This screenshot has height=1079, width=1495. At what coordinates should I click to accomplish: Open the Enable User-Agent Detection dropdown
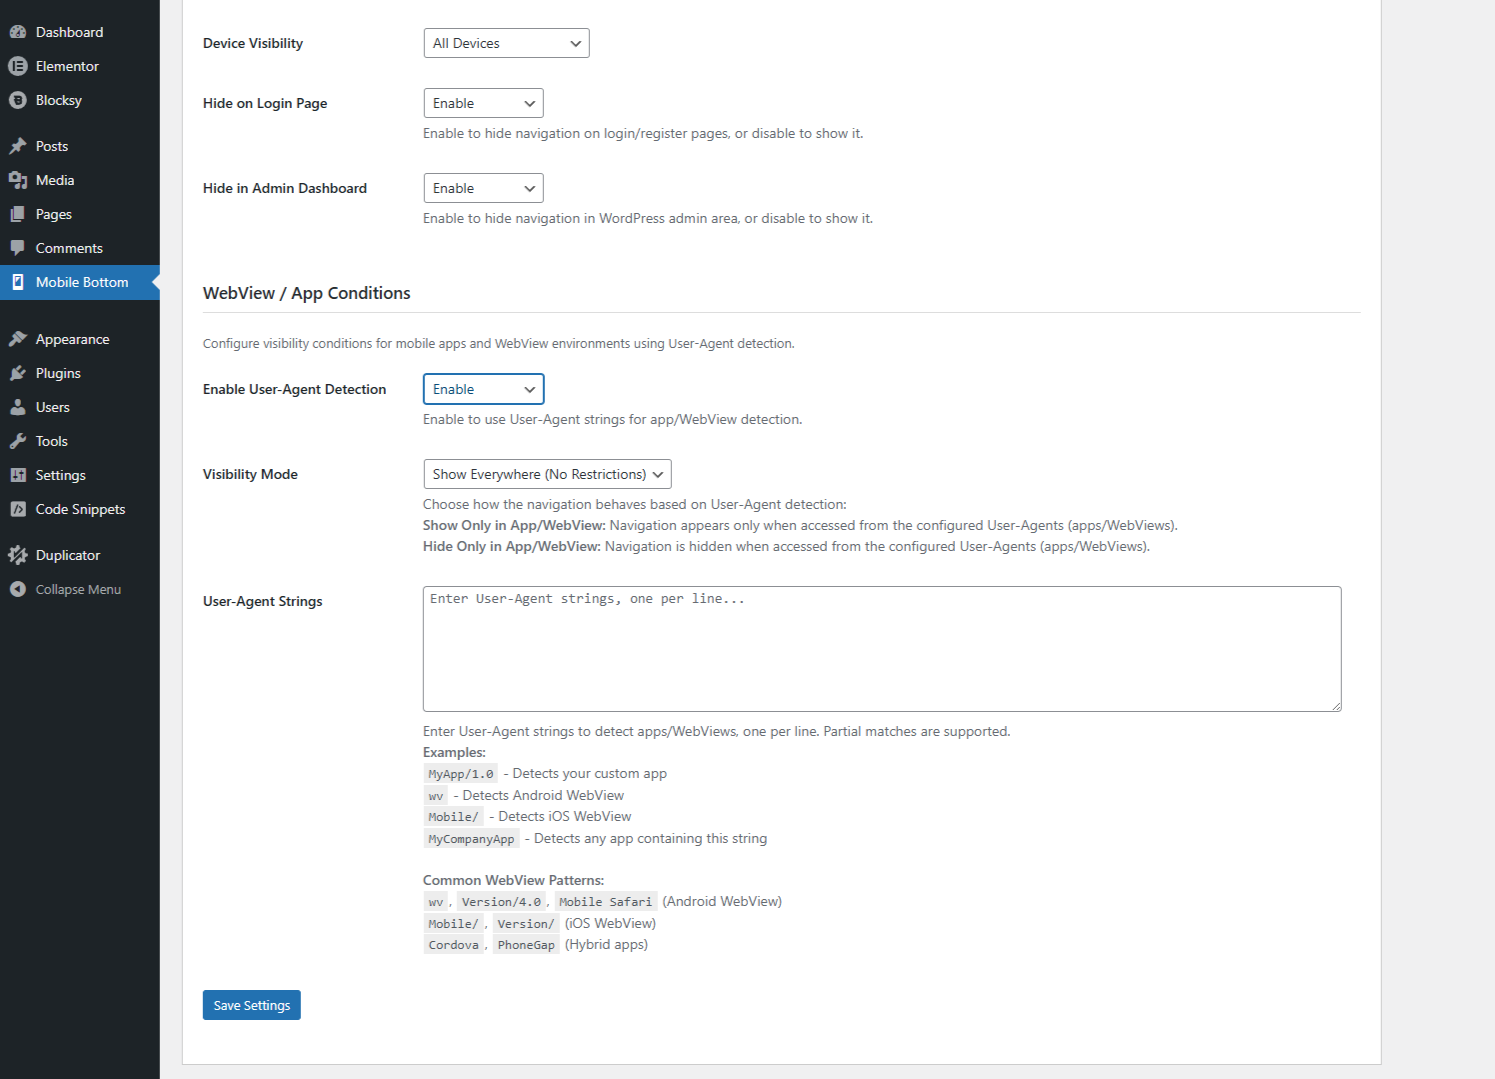(x=483, y=389)
